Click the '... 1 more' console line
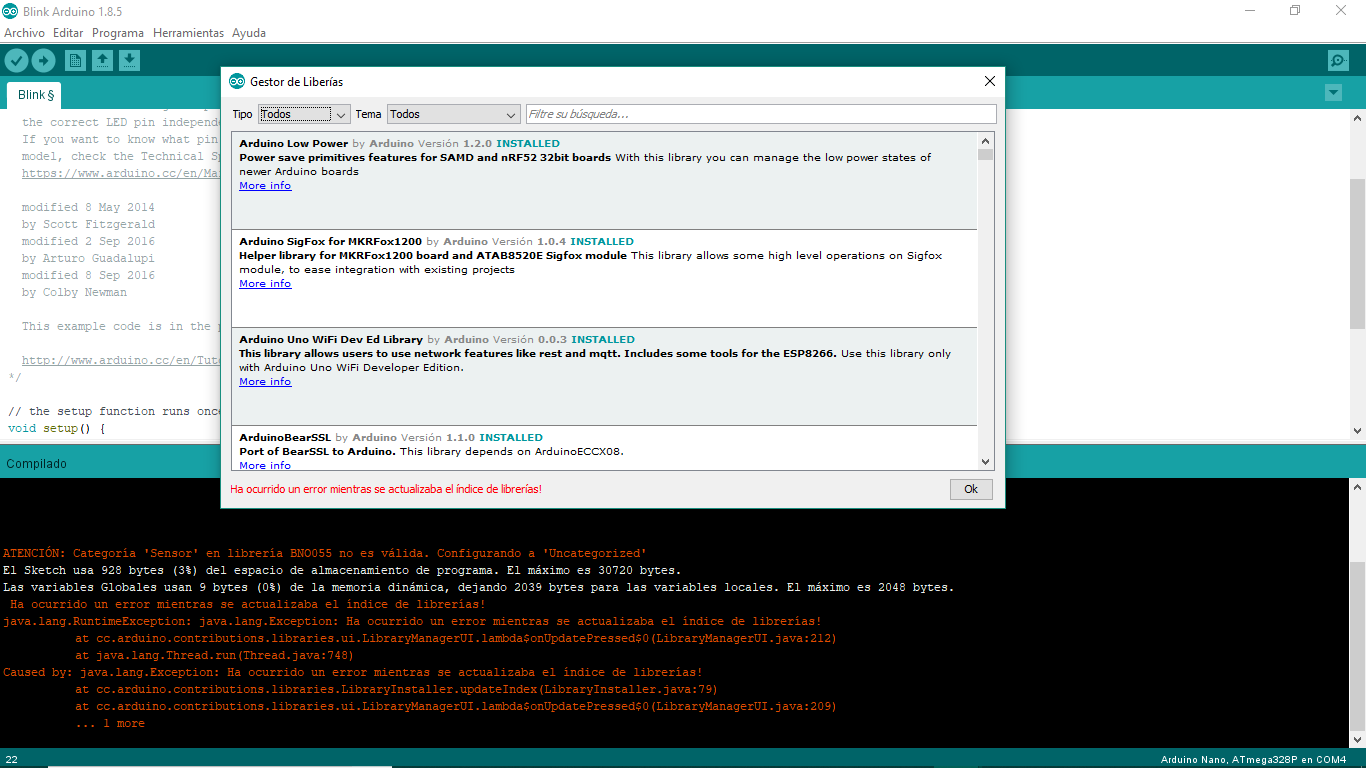 pos(110,723)
